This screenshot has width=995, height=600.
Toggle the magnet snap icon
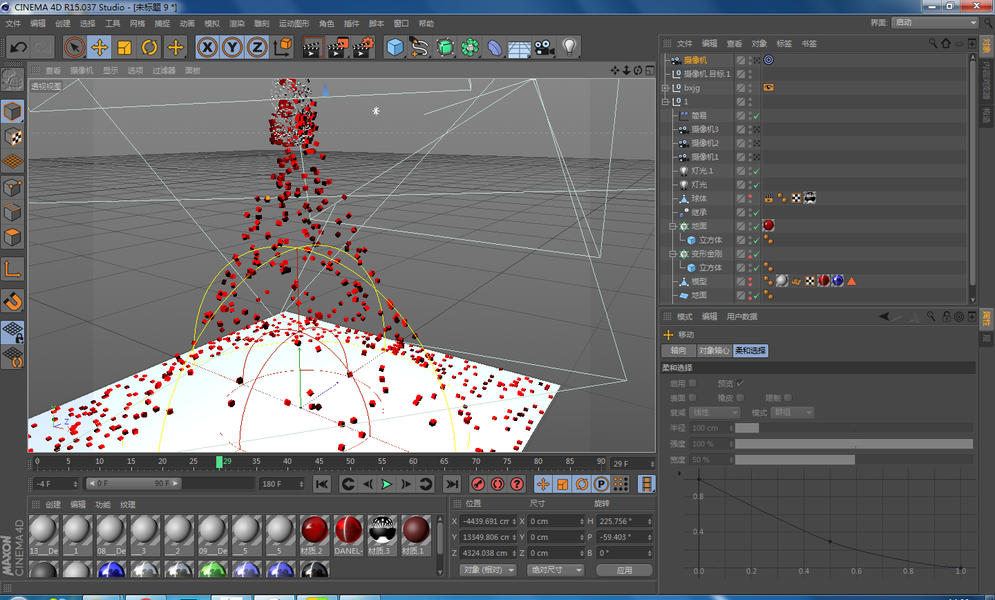pyautogui.click(x=13, y=301)
